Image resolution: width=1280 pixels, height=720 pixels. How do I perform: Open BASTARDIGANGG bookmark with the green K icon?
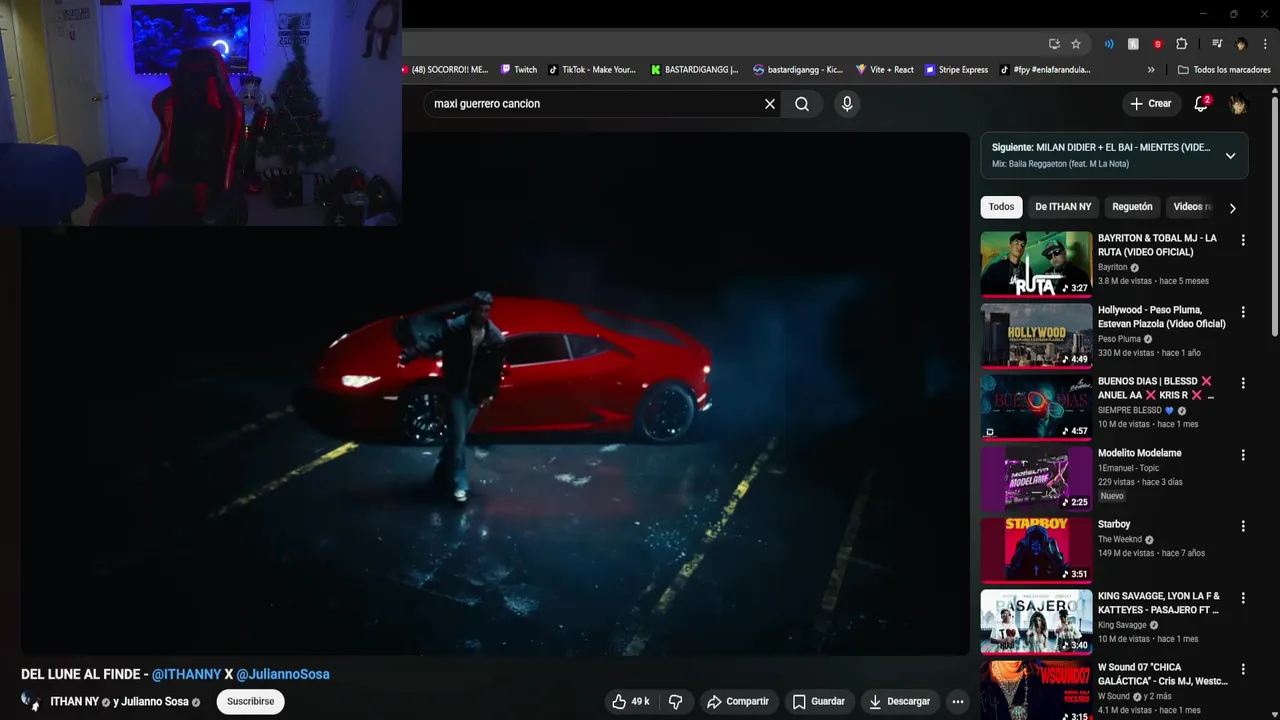tap(694, 70)
